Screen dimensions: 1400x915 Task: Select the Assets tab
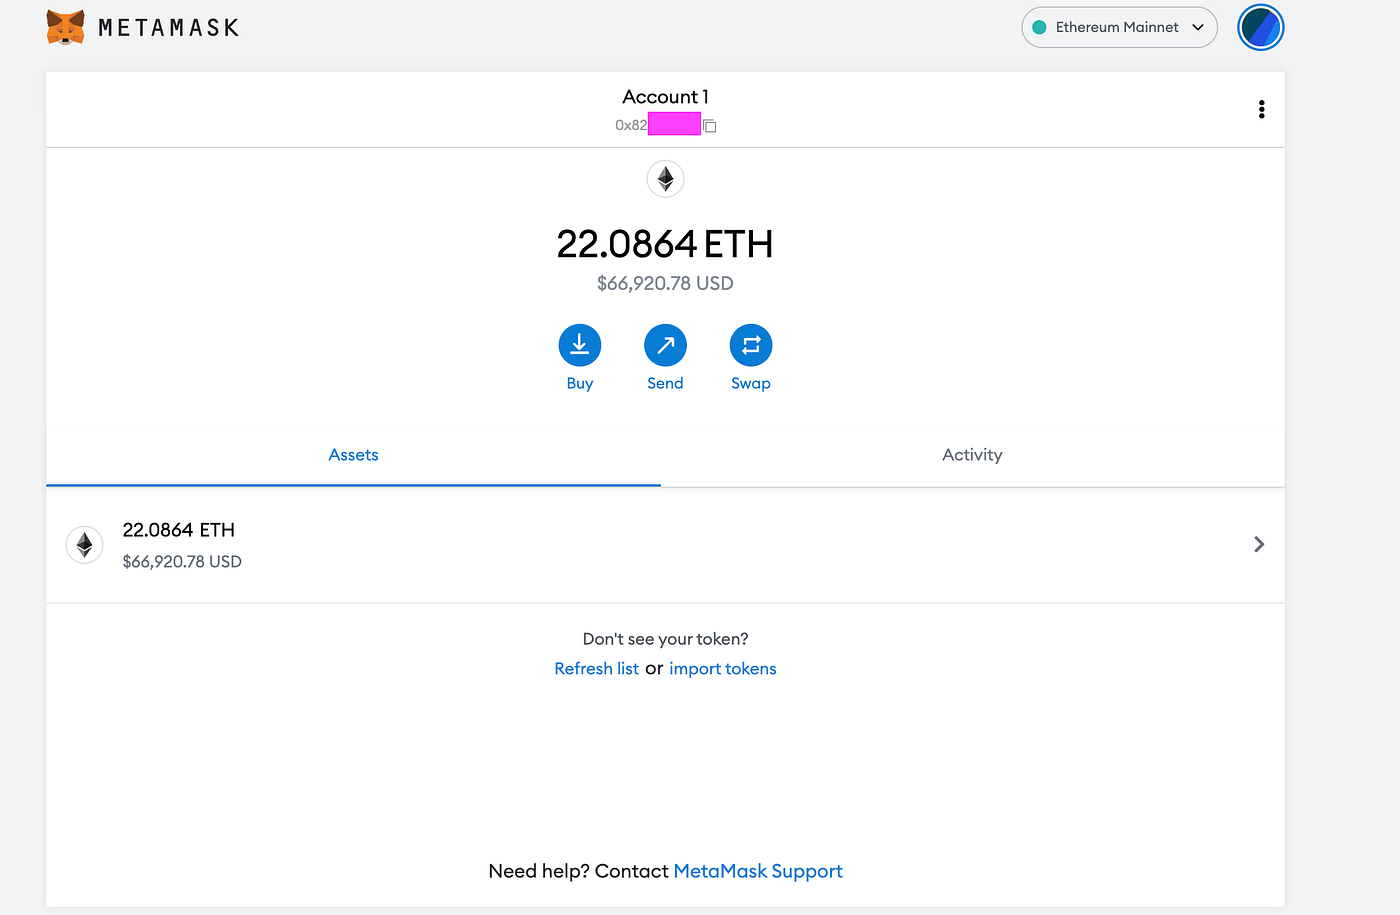point(353,454)
